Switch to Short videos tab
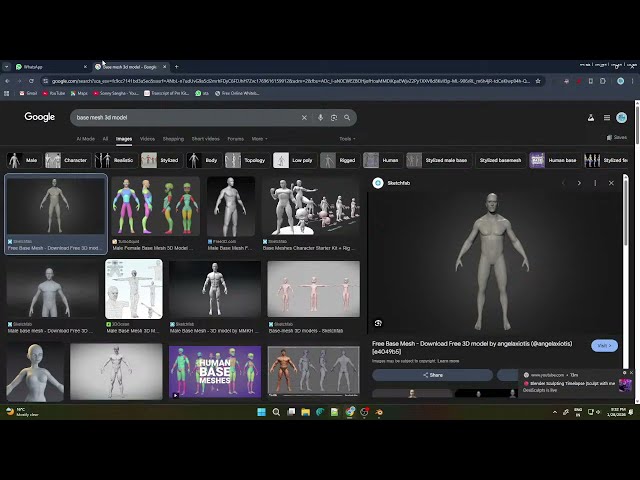Viewport: 640px width, 480px height. [x=206, y=139]
